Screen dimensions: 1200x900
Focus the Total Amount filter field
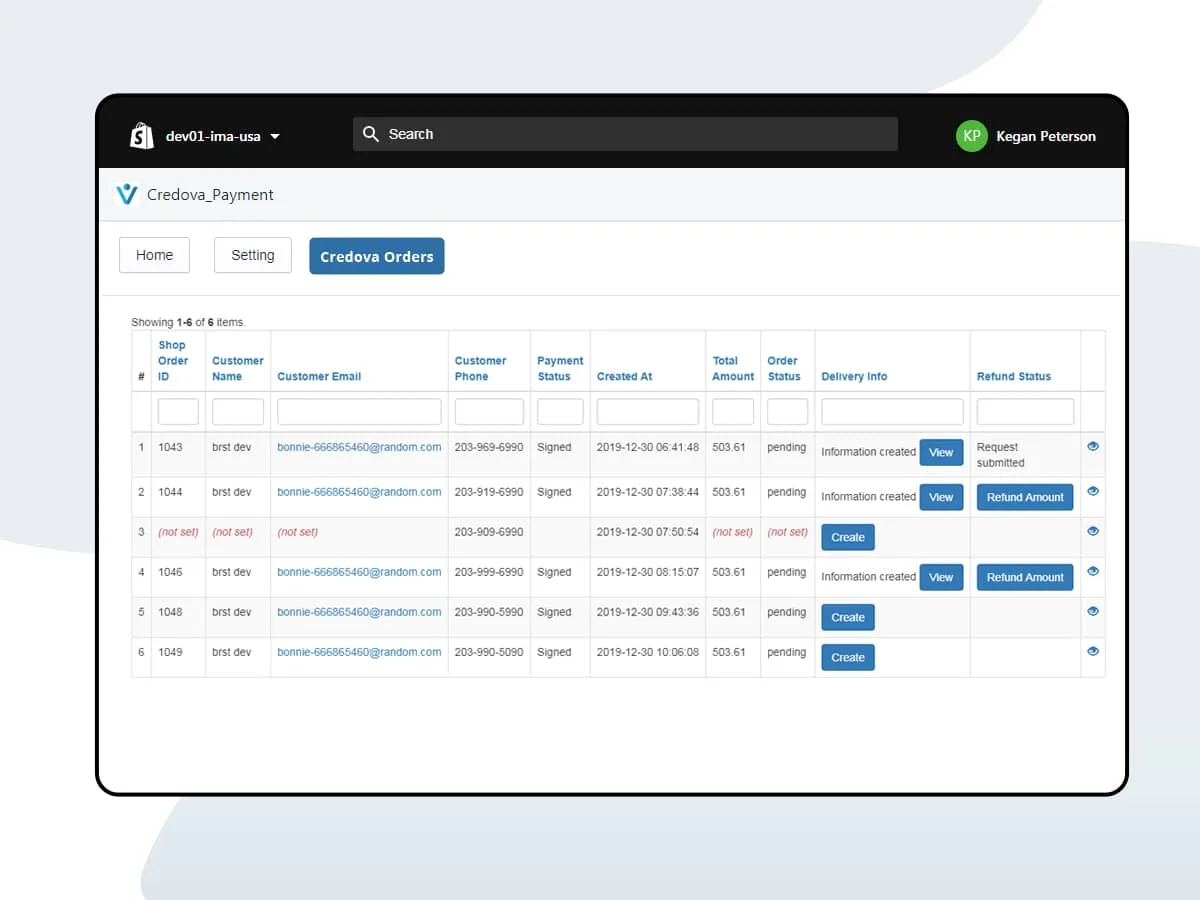pos(733,411)
